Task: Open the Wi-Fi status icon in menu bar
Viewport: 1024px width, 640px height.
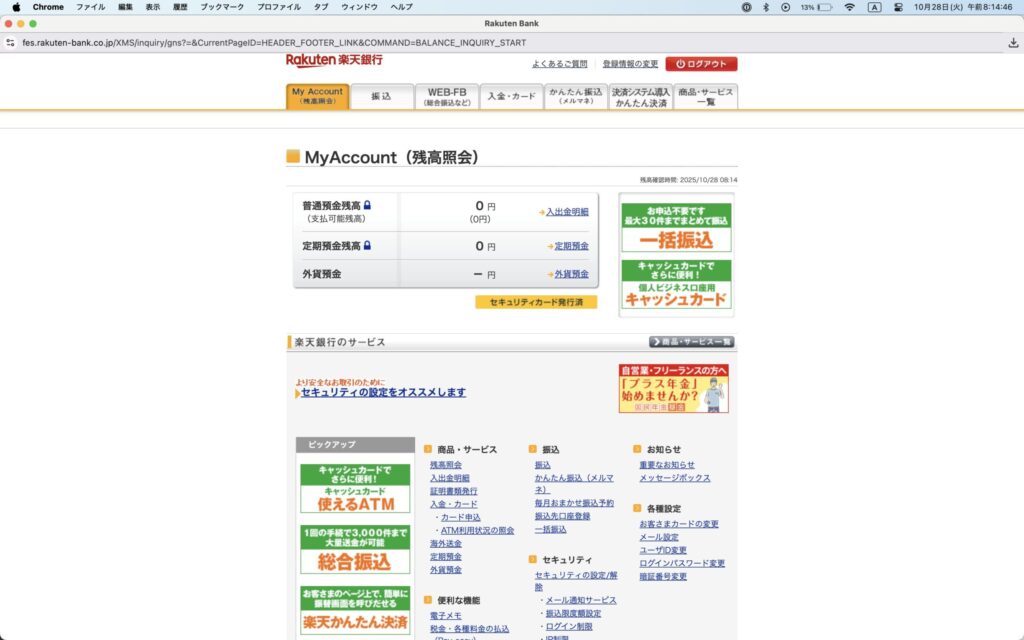Action: (x=849, y=7)
